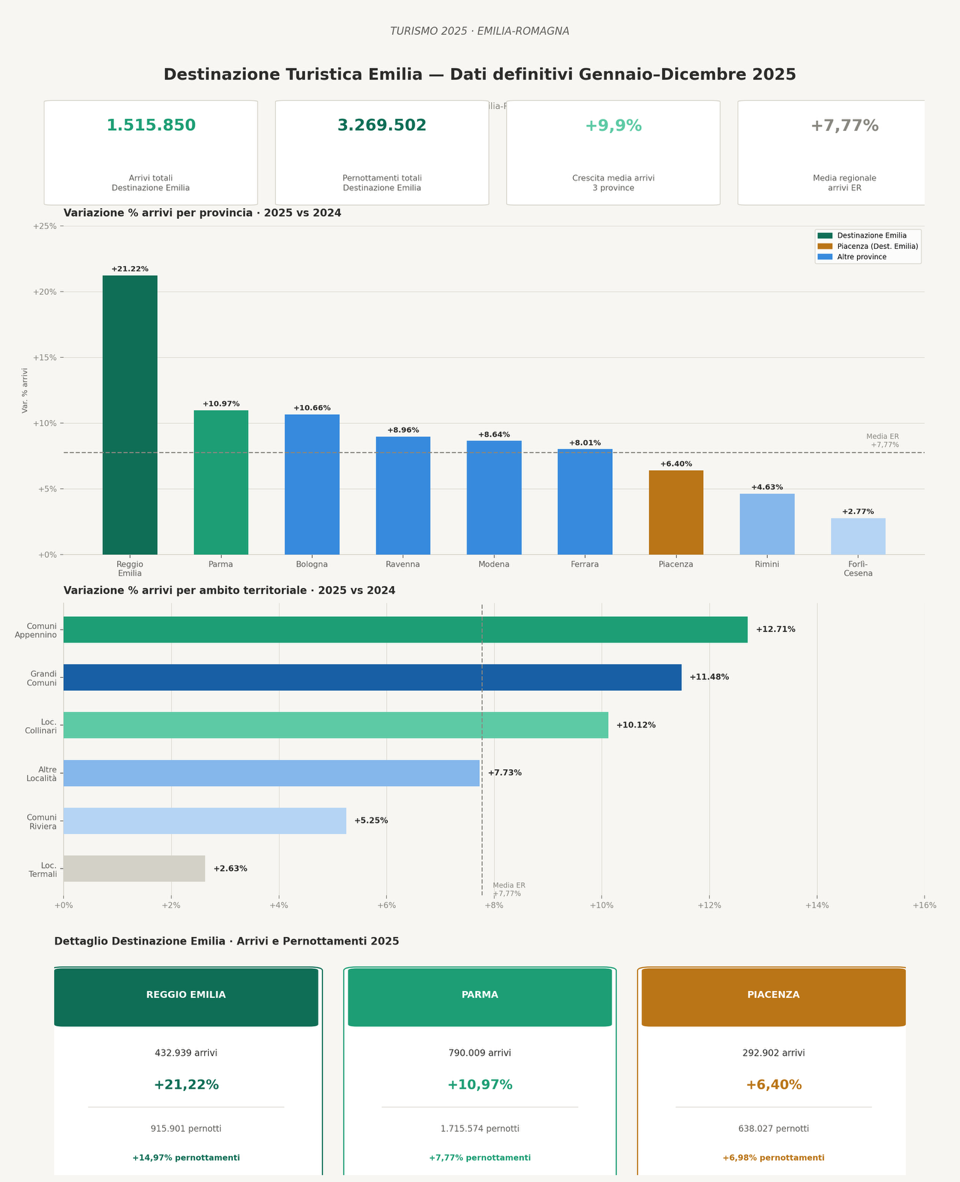
Task: Open the Pernottamenti totali 3.269.502 card
Action: click(382, 153)
